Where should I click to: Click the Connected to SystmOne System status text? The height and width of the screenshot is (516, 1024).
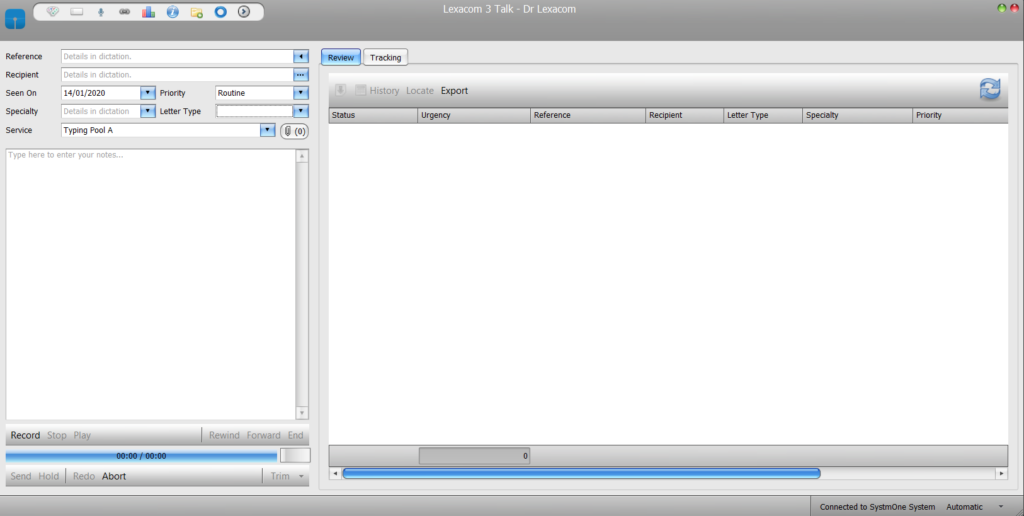877,507
